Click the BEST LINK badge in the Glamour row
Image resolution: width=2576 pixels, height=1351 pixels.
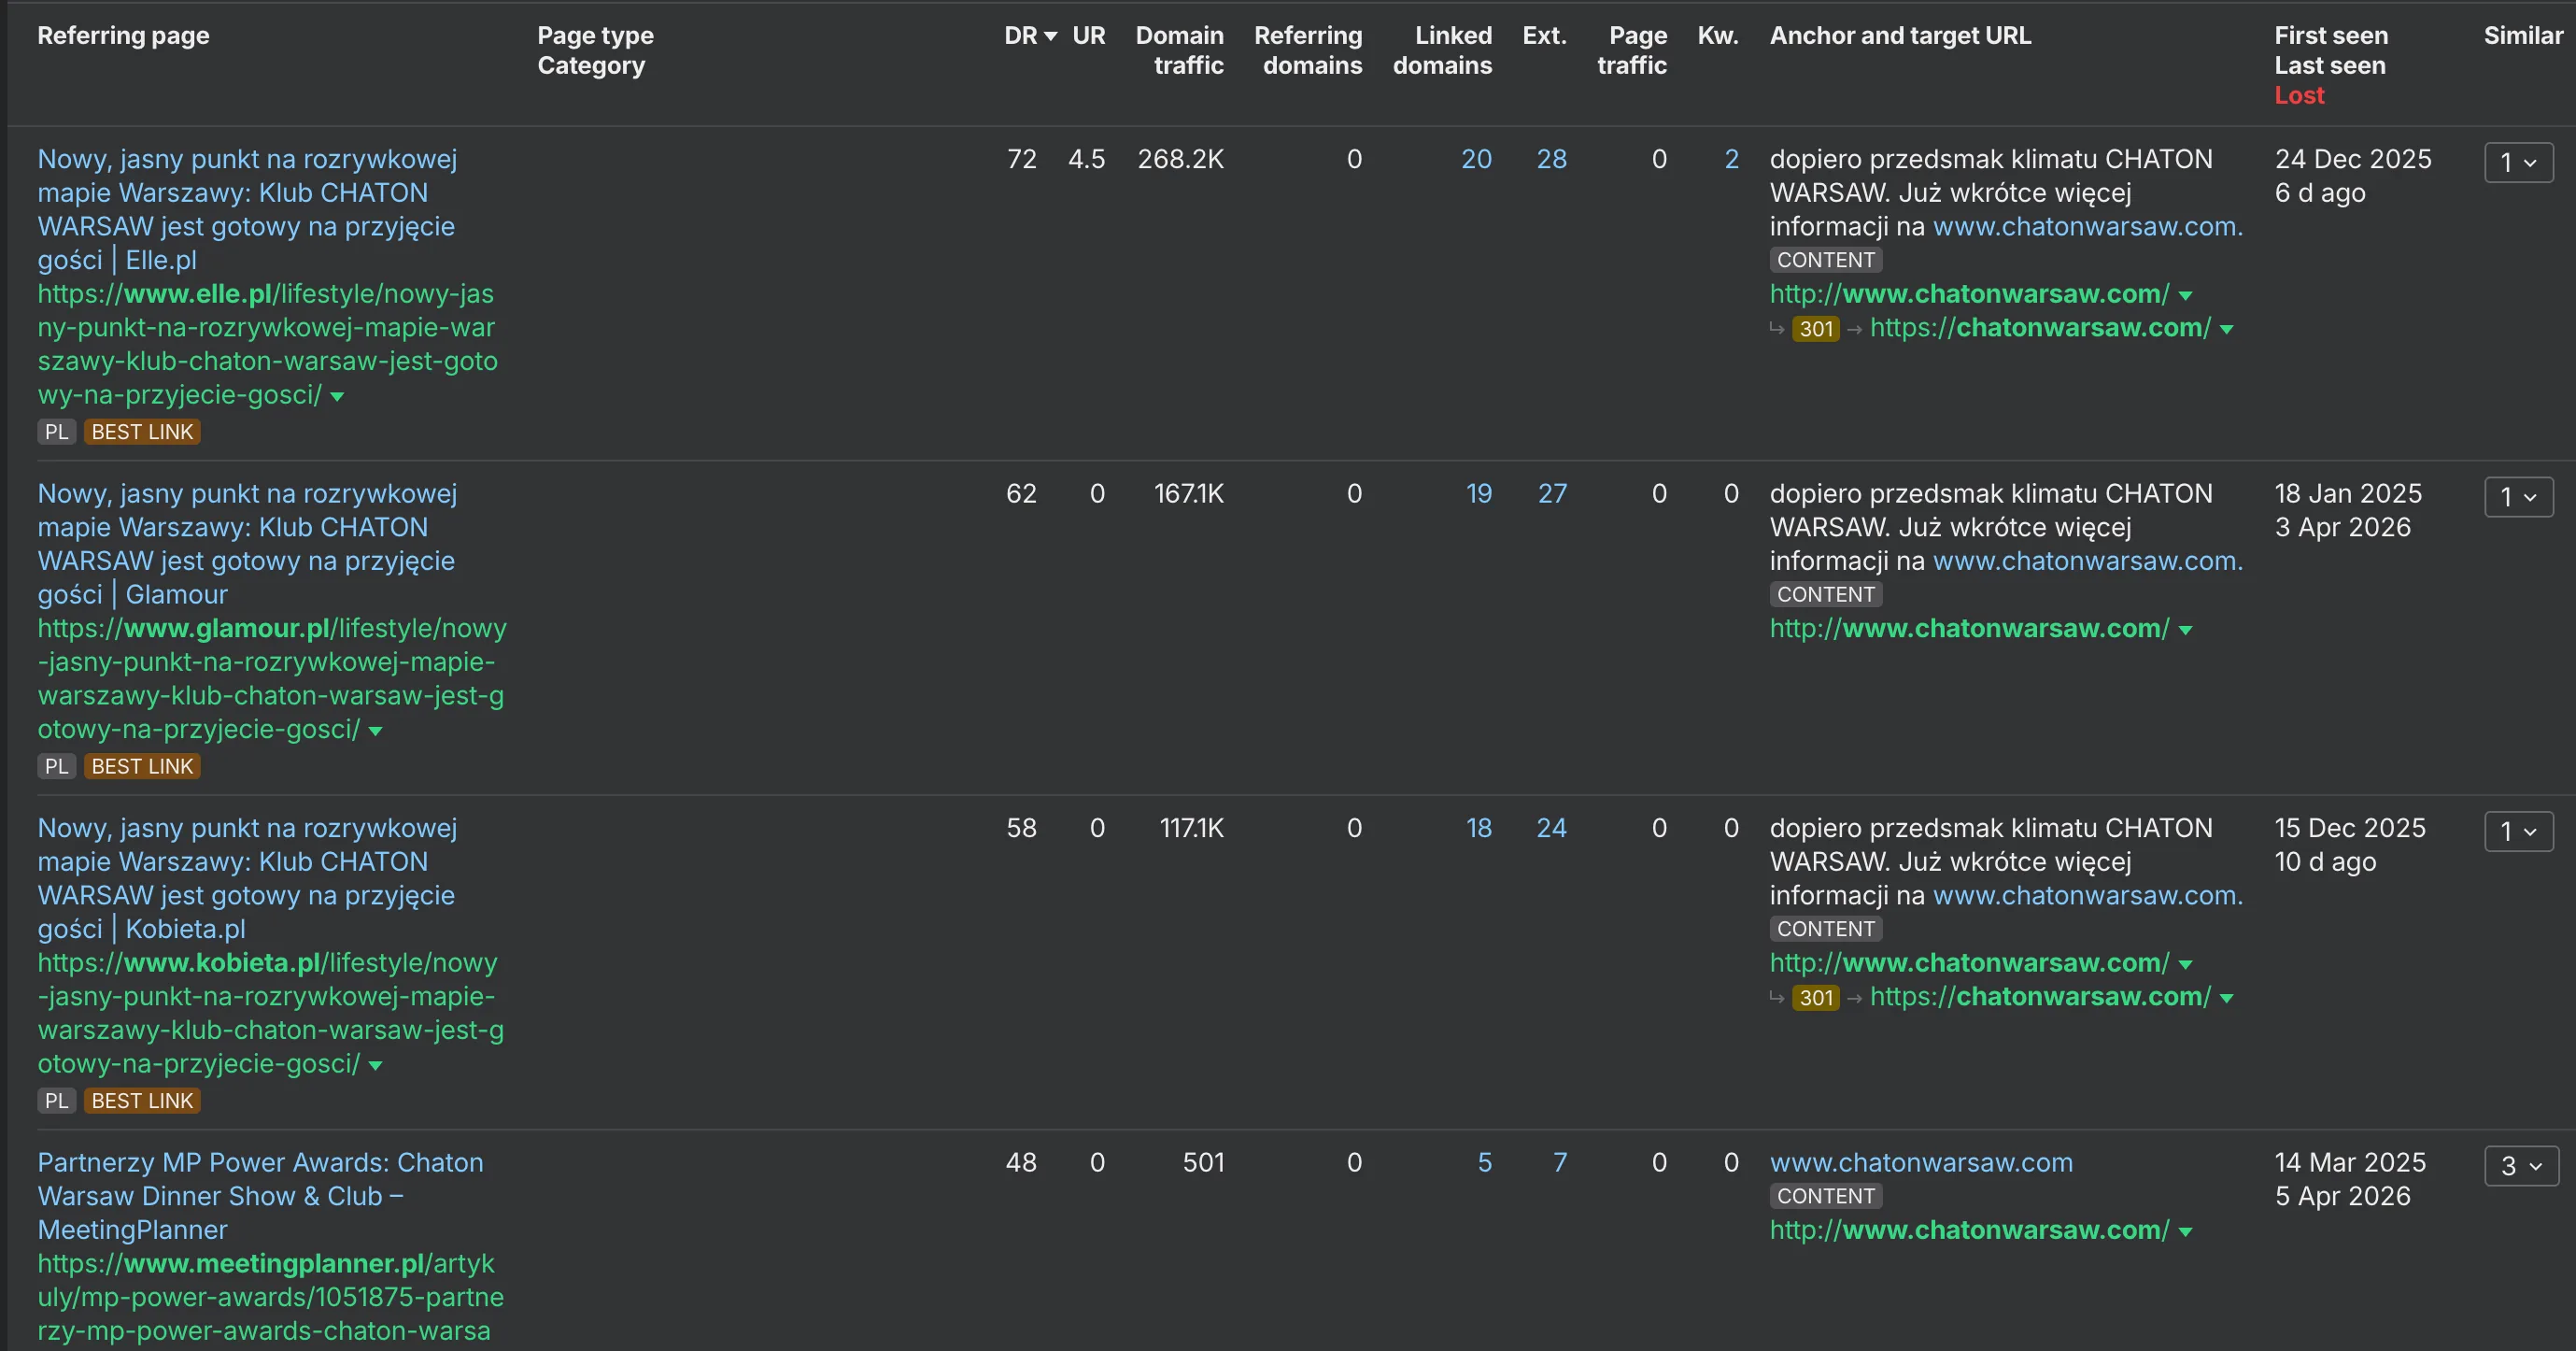(x=142, y=766)
